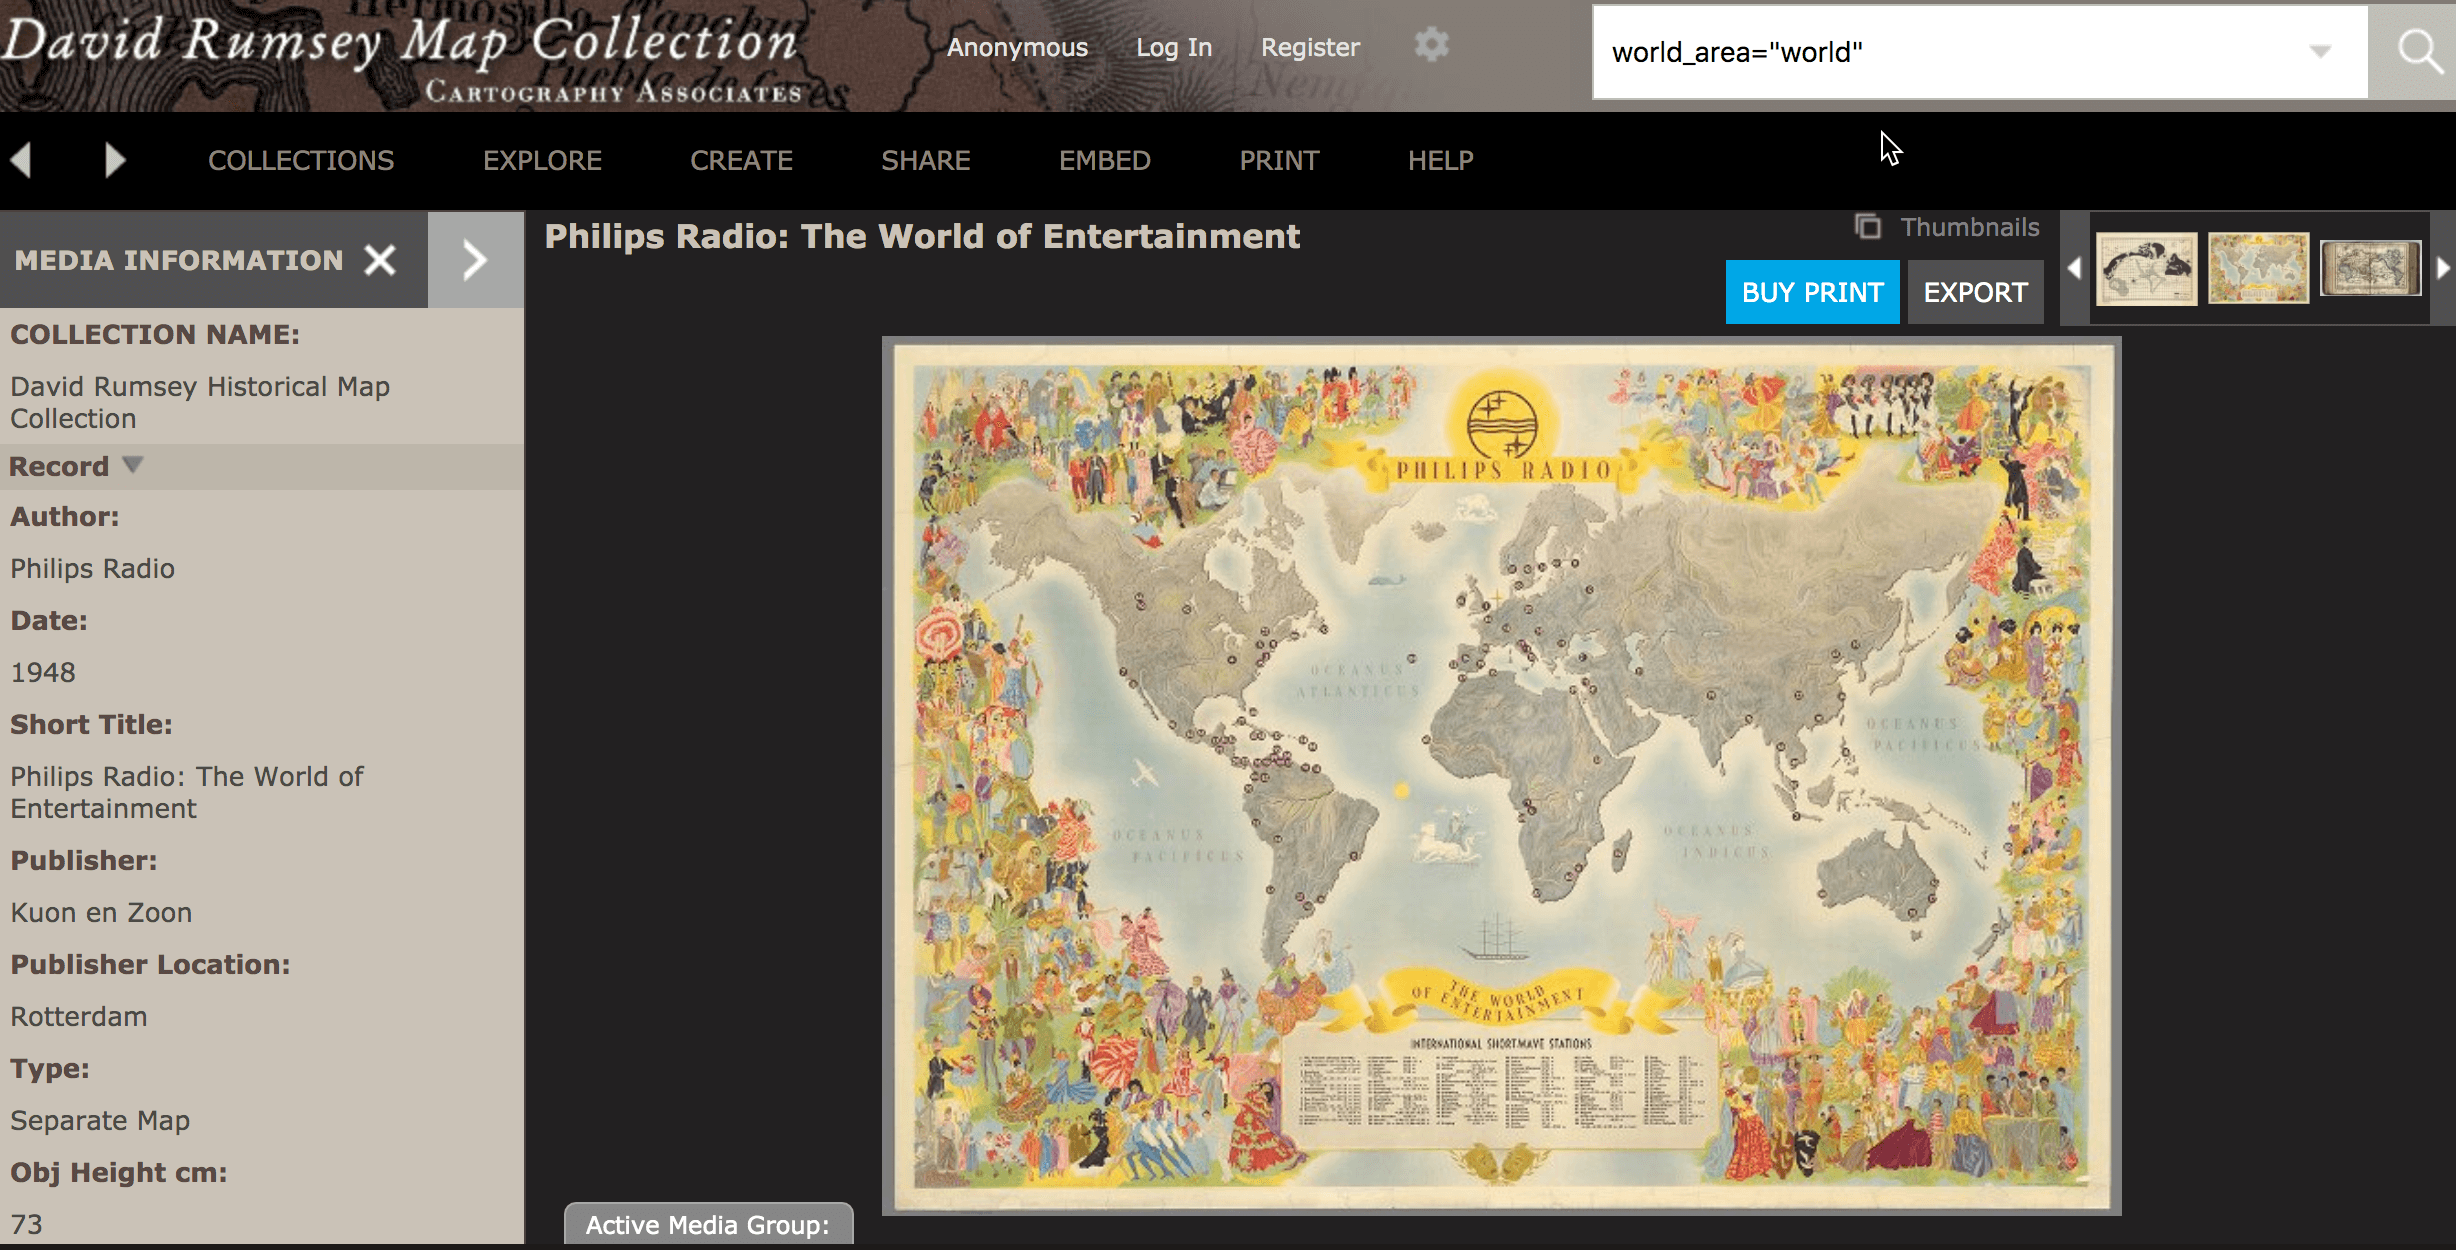Select the first black-continents map thumbnail
This screenshot has width=2456, height=1250.
(x=2146, y=268)
